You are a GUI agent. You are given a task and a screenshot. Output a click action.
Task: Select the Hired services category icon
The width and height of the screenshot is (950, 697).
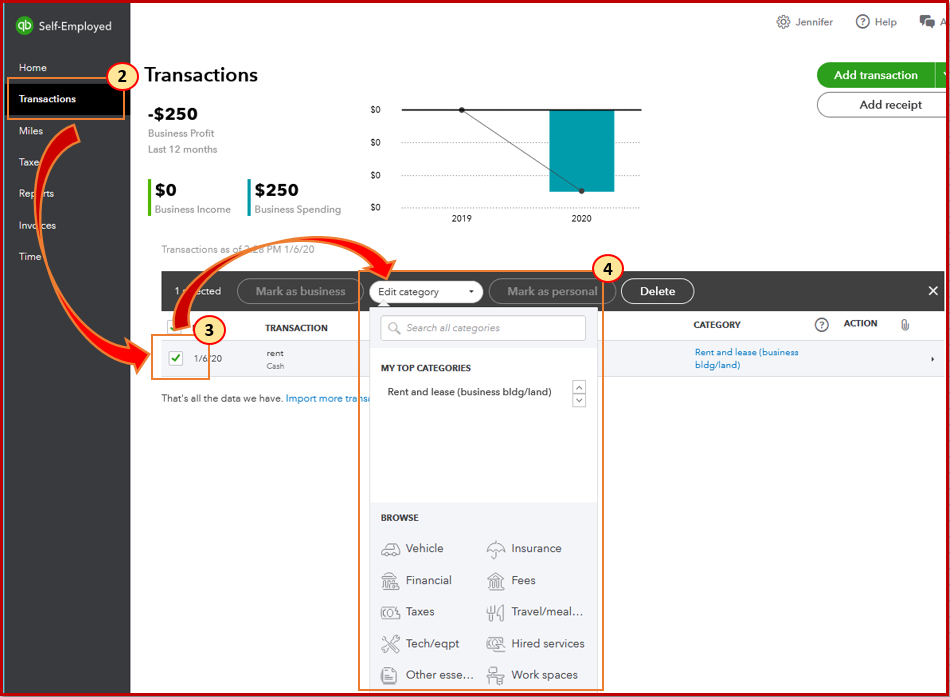click(497, 643)
